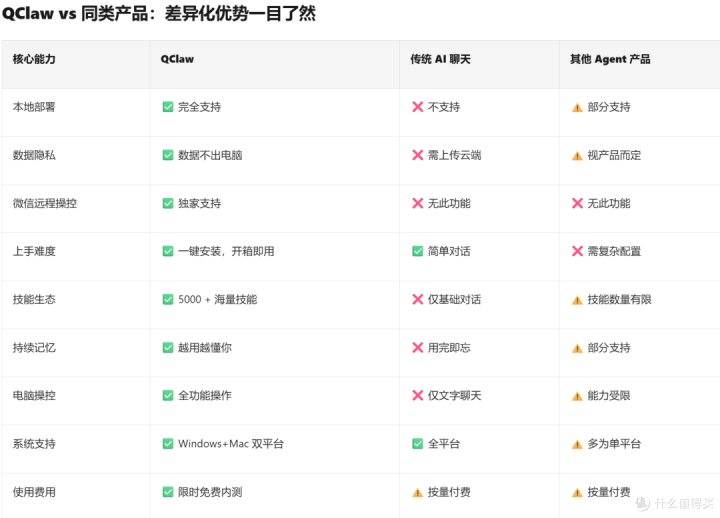720x518 pixels.
Task: Click the warning icon beside 视产品而定
Action: [x=577, y=155]
